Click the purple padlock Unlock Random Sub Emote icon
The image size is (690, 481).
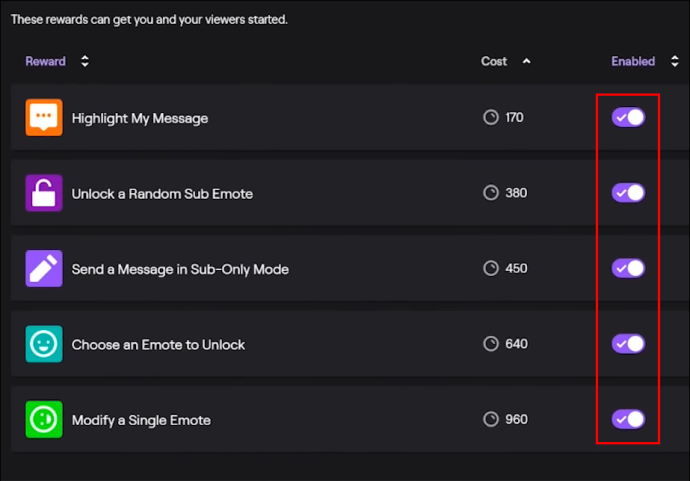coord(44,193)
